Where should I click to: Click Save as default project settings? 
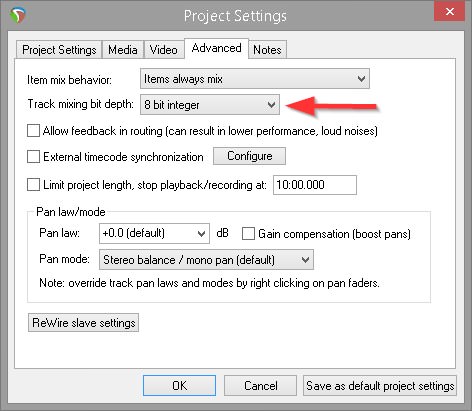point(380,386)
